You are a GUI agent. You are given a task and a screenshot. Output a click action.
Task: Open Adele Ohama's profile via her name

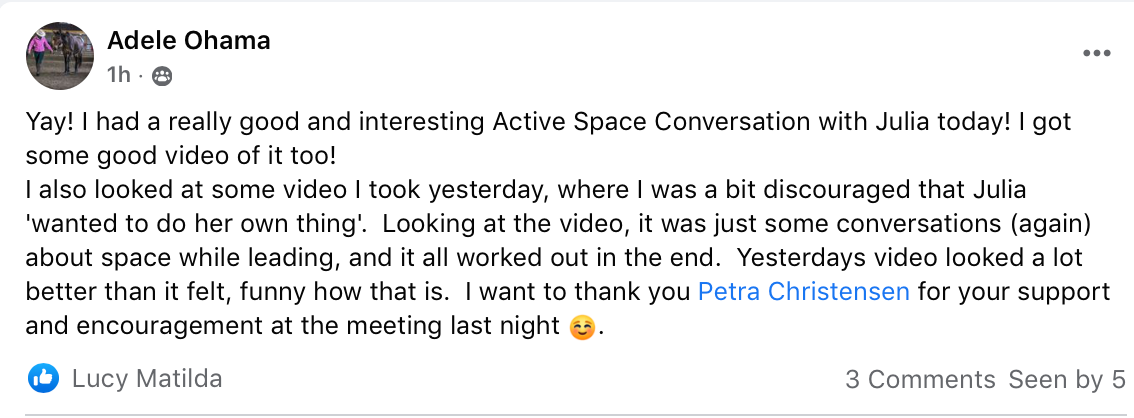tap(189, 41)
